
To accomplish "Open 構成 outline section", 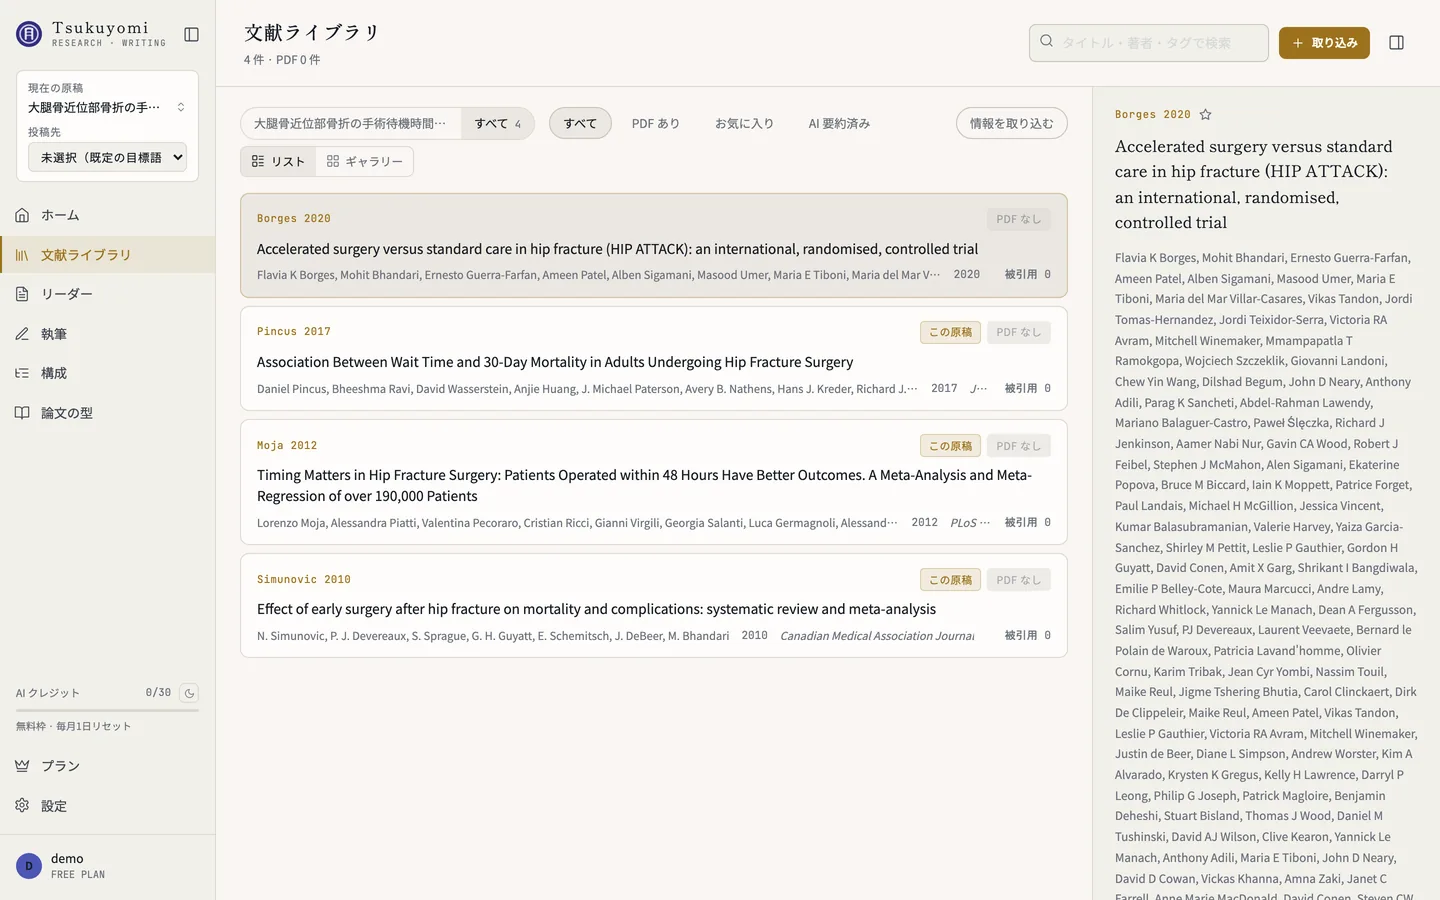I will coord(108,373).
